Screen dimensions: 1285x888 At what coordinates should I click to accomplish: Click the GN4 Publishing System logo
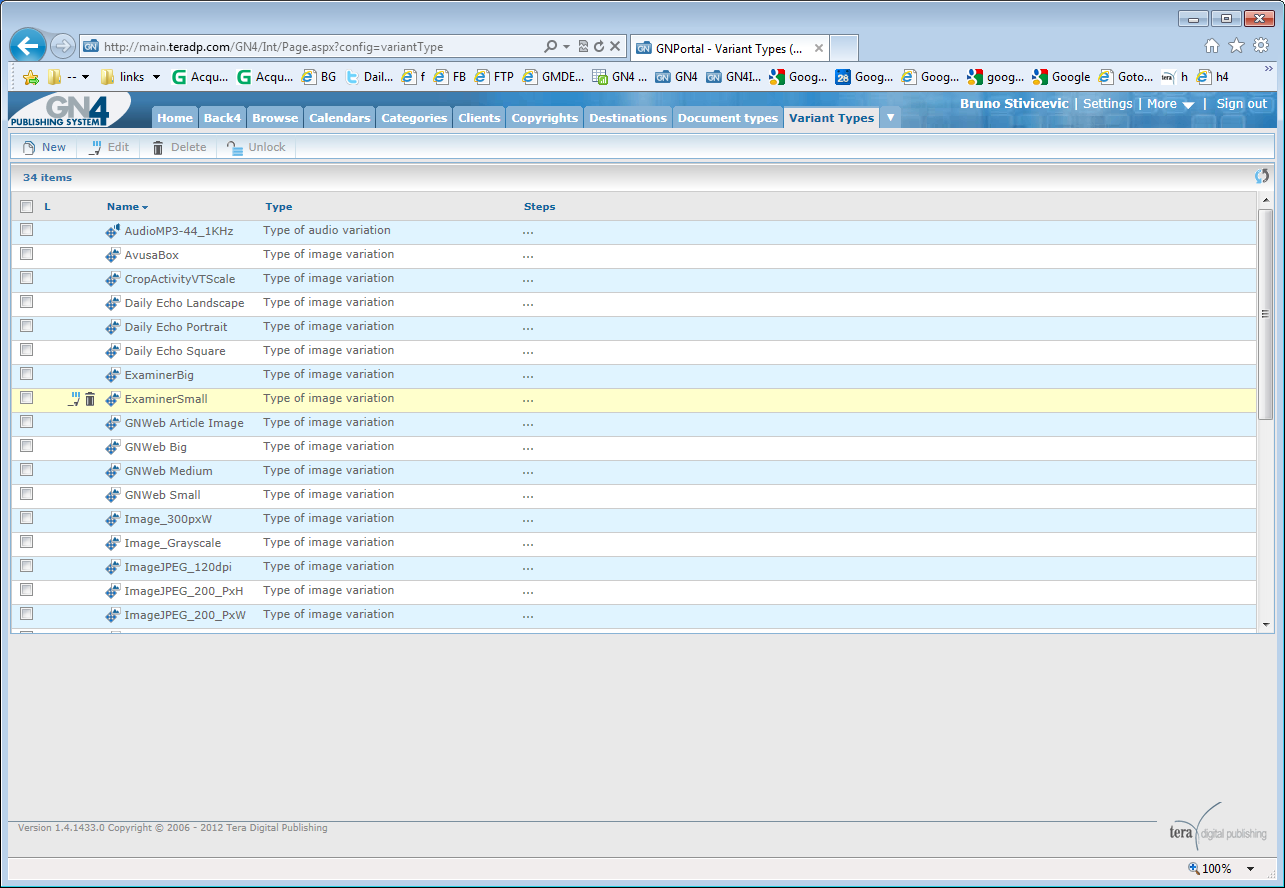tap(70, 109)
